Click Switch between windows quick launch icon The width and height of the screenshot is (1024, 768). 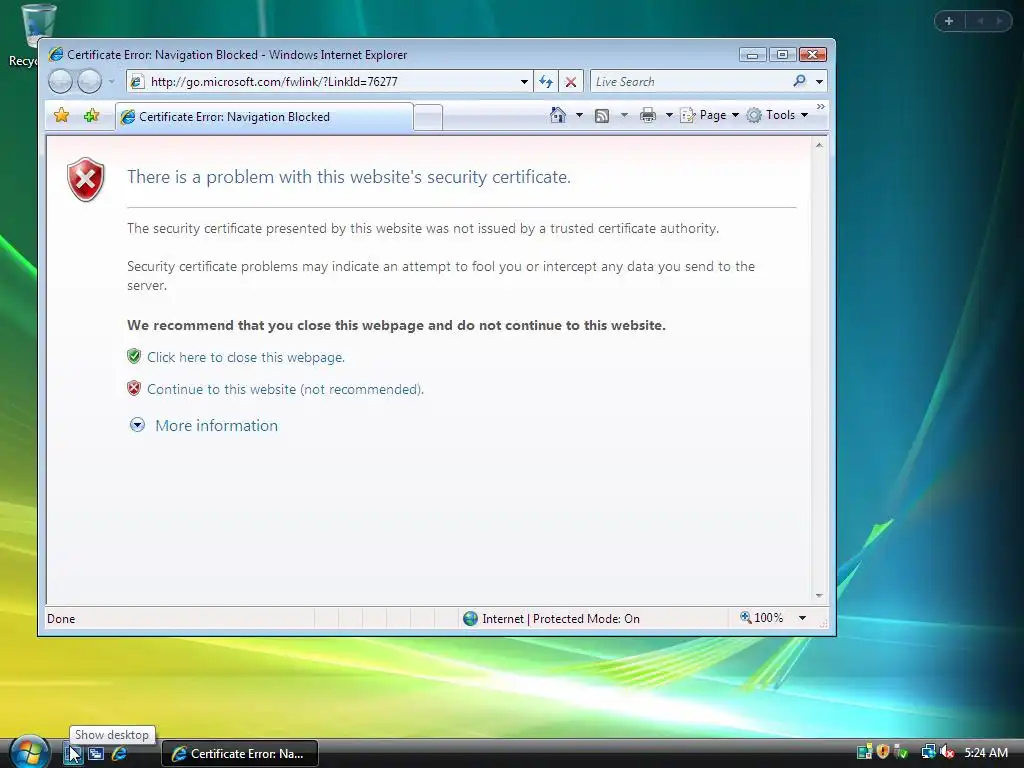pyautogui.click(x=96, y=754)
